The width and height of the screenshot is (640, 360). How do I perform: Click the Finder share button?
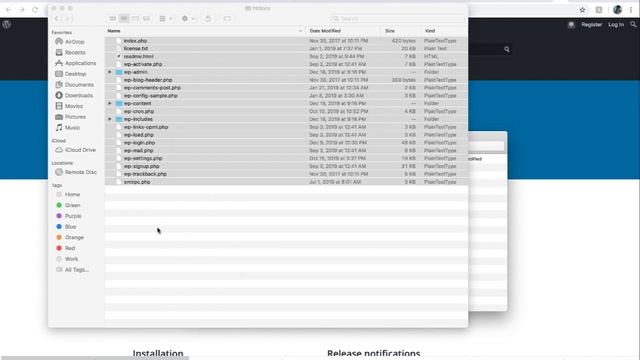pos(208,18)
